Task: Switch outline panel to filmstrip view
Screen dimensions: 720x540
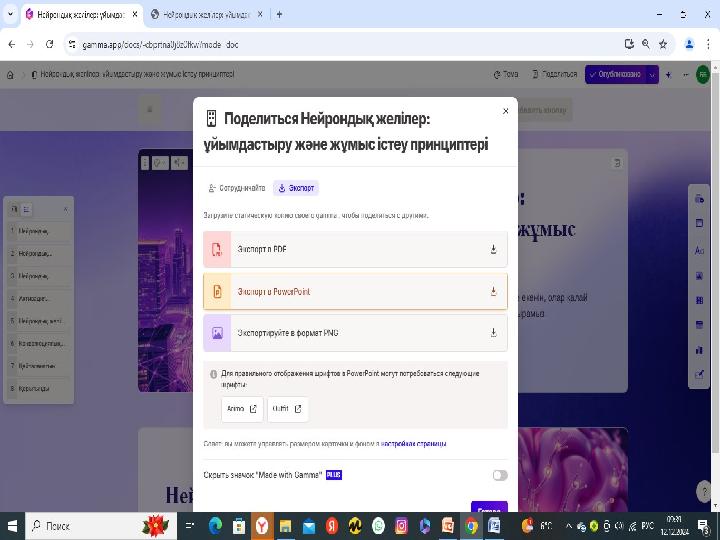Action: pos(14,209)
